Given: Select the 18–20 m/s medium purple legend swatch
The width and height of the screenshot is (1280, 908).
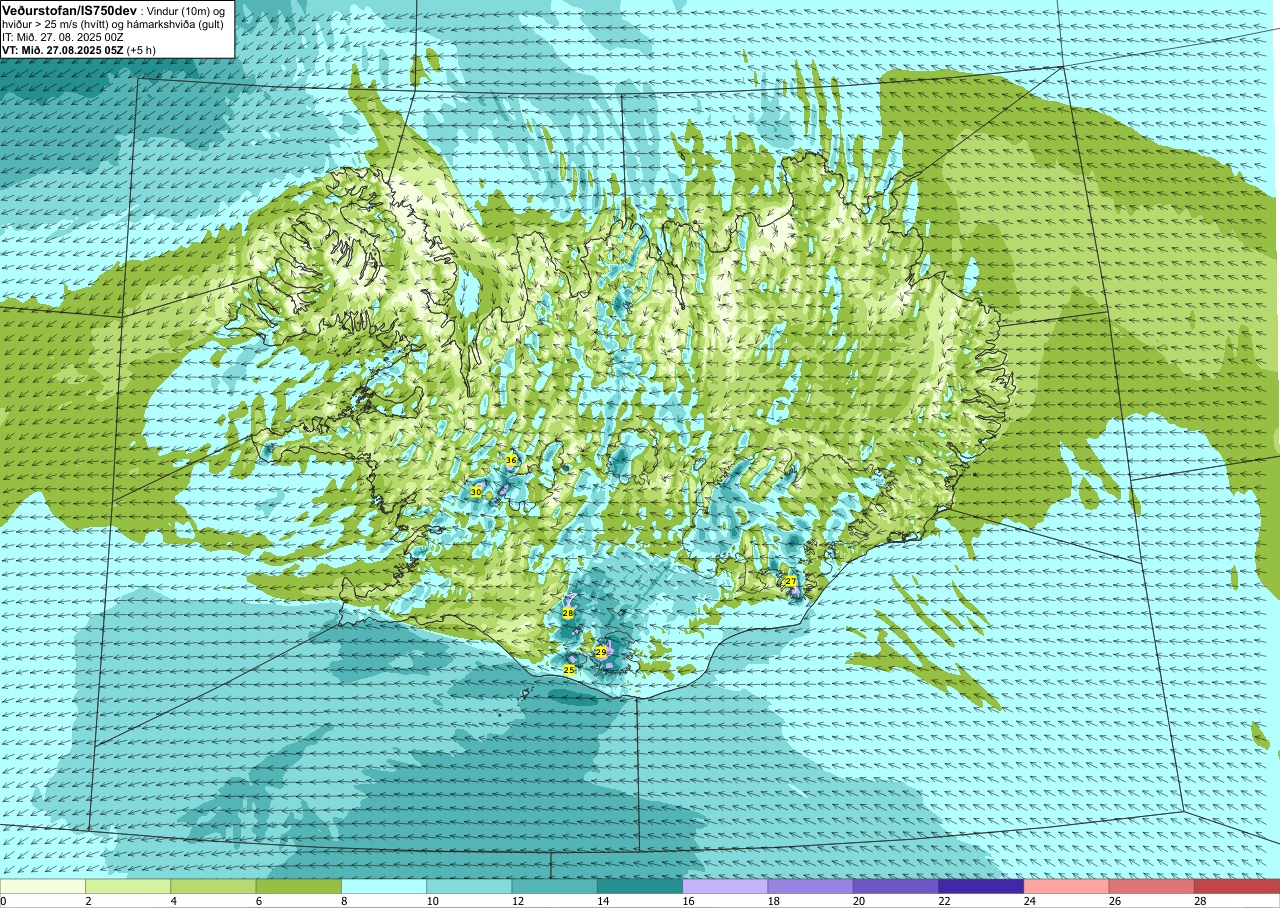Looking at the screenshot, I should tap(811, 886).
